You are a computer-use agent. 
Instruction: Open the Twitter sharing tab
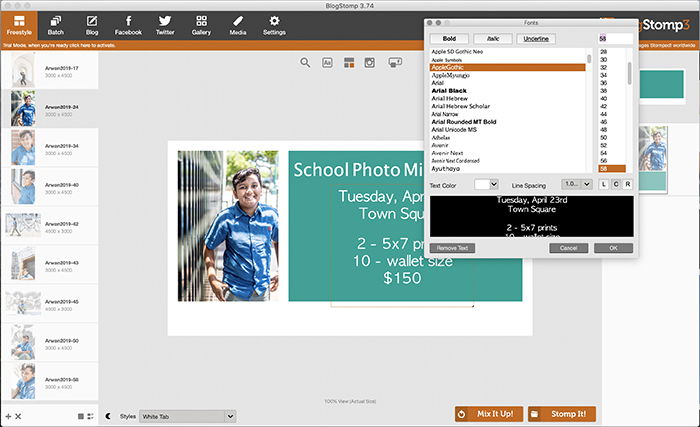tap(165, 25)
